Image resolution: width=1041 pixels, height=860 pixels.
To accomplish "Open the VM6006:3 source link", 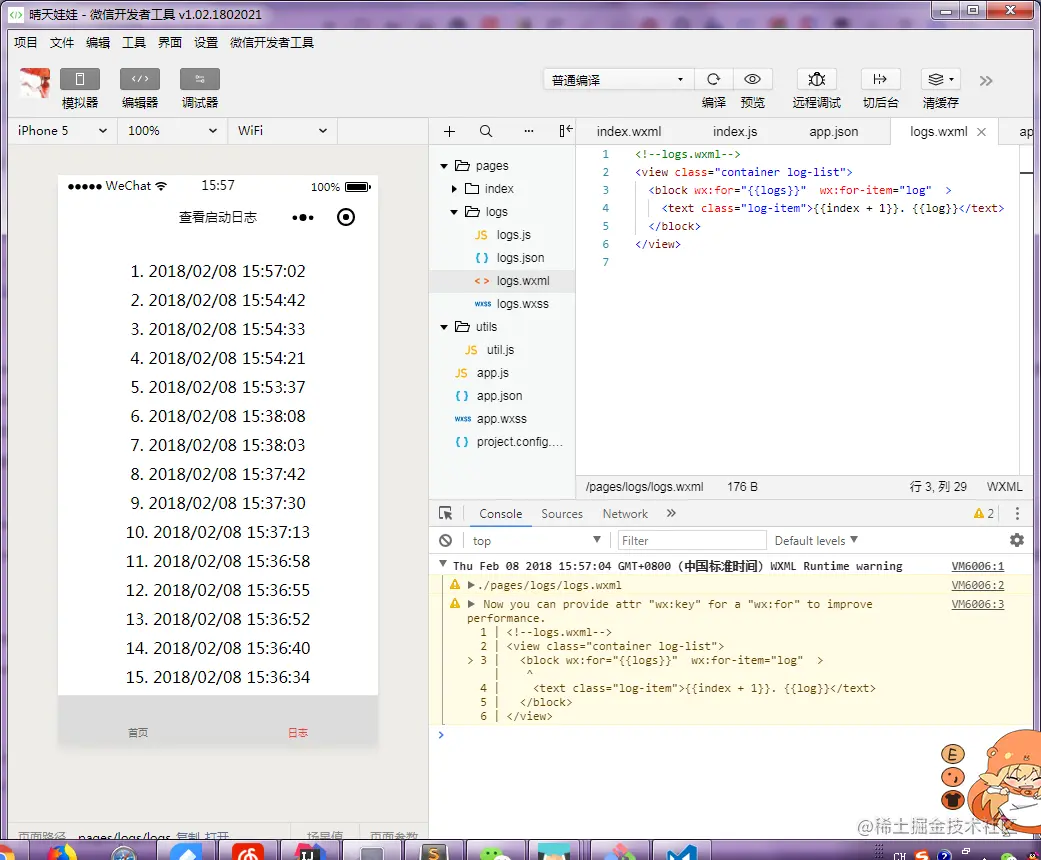I will click(x=978, y=604).
